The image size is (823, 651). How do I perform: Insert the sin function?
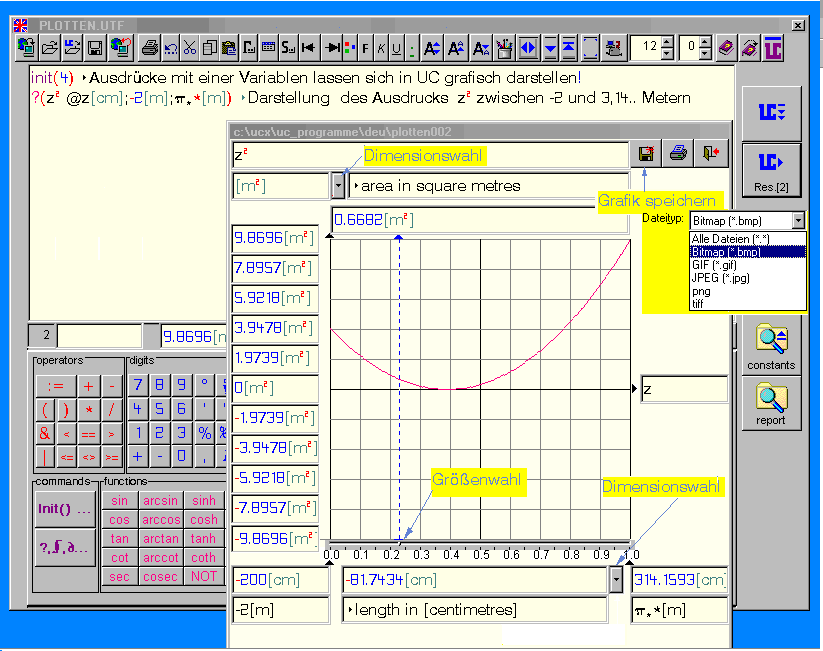pyautogui.click(x=119, y=501)
